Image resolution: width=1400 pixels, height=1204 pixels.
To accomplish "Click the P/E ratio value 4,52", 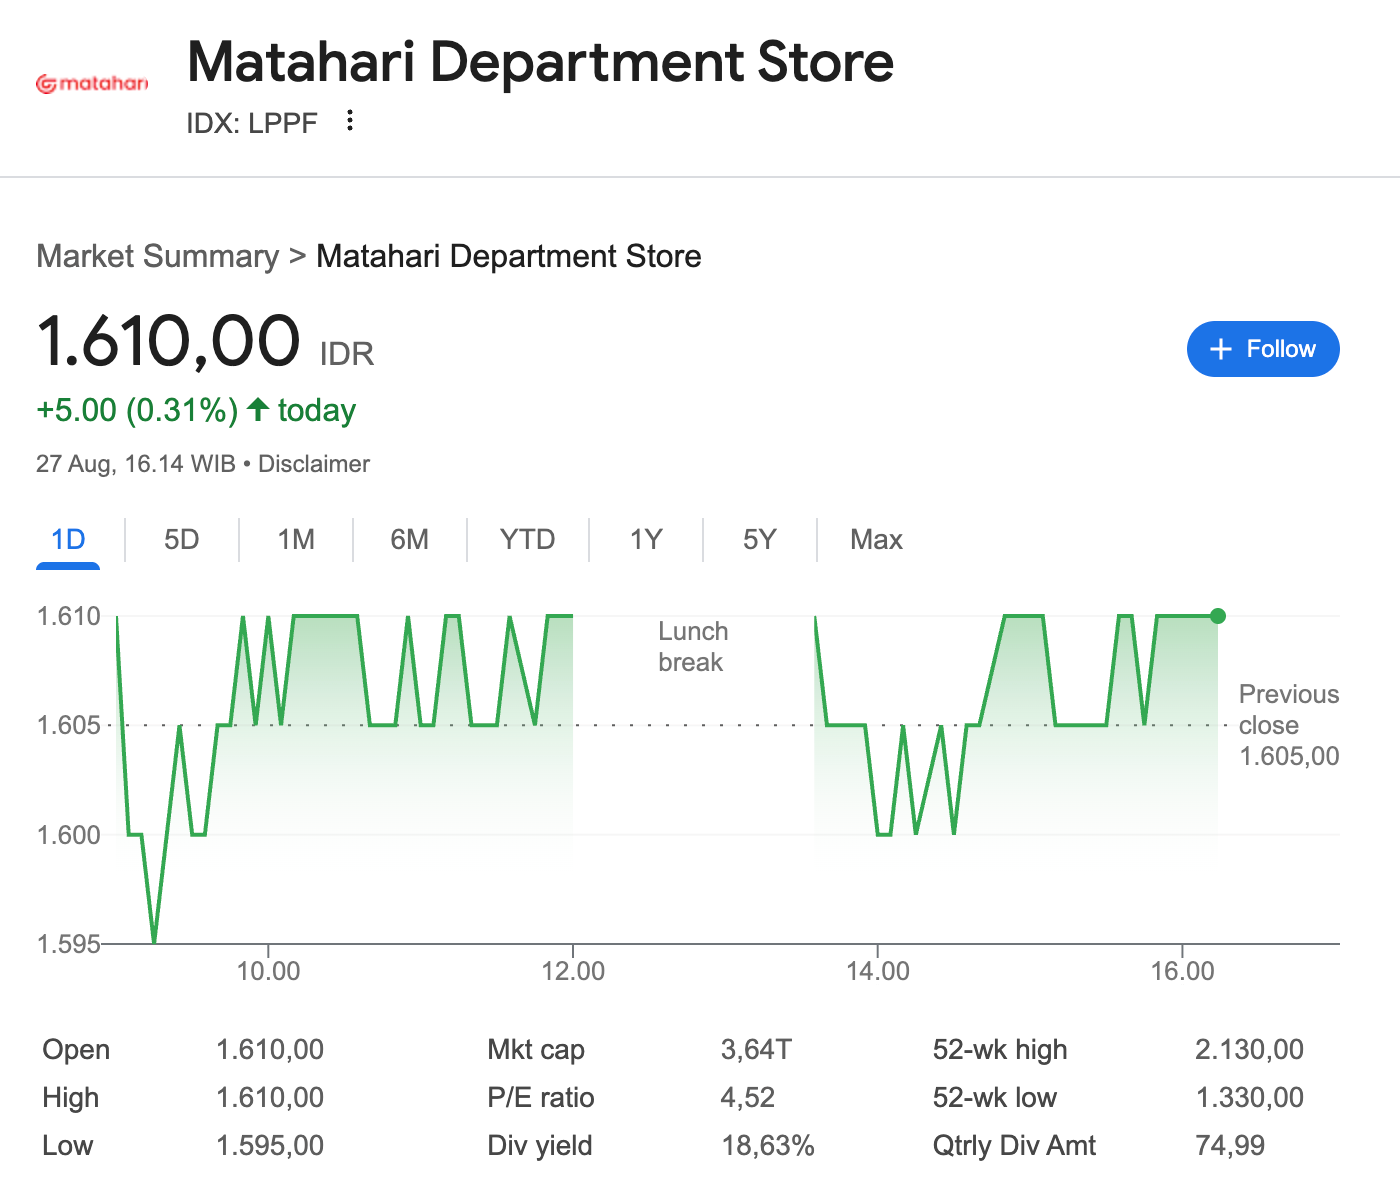I will (748, 1098).
